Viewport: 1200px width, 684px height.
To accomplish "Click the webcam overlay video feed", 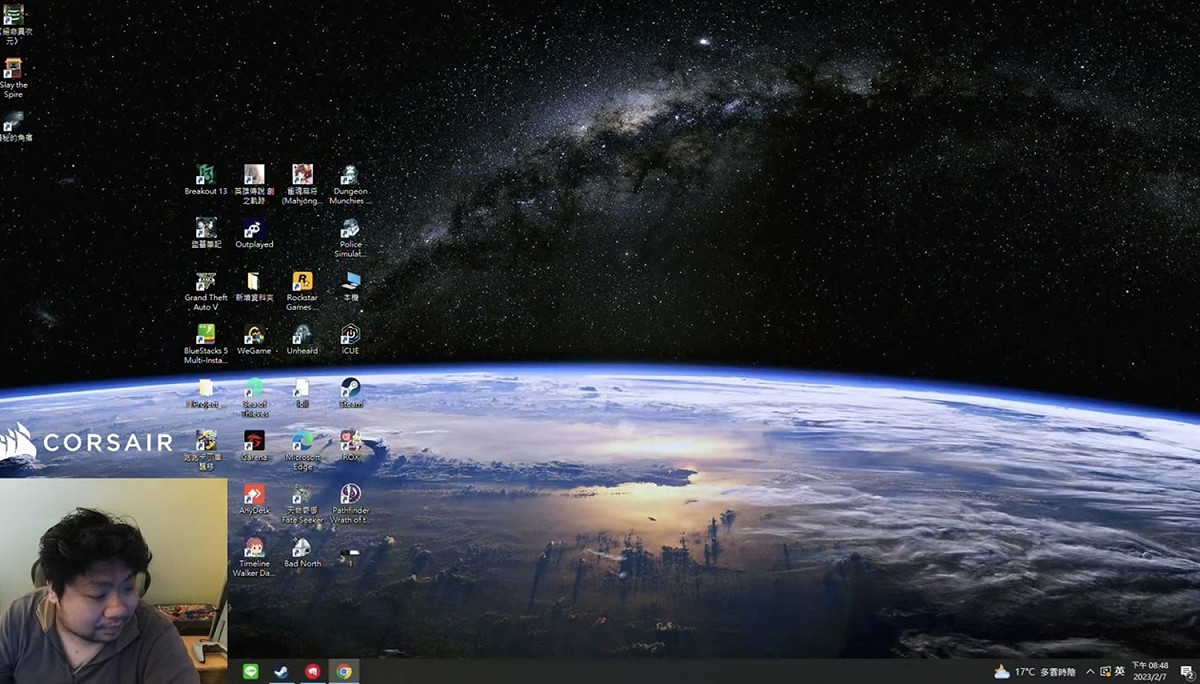I will (x=113, y=581).
